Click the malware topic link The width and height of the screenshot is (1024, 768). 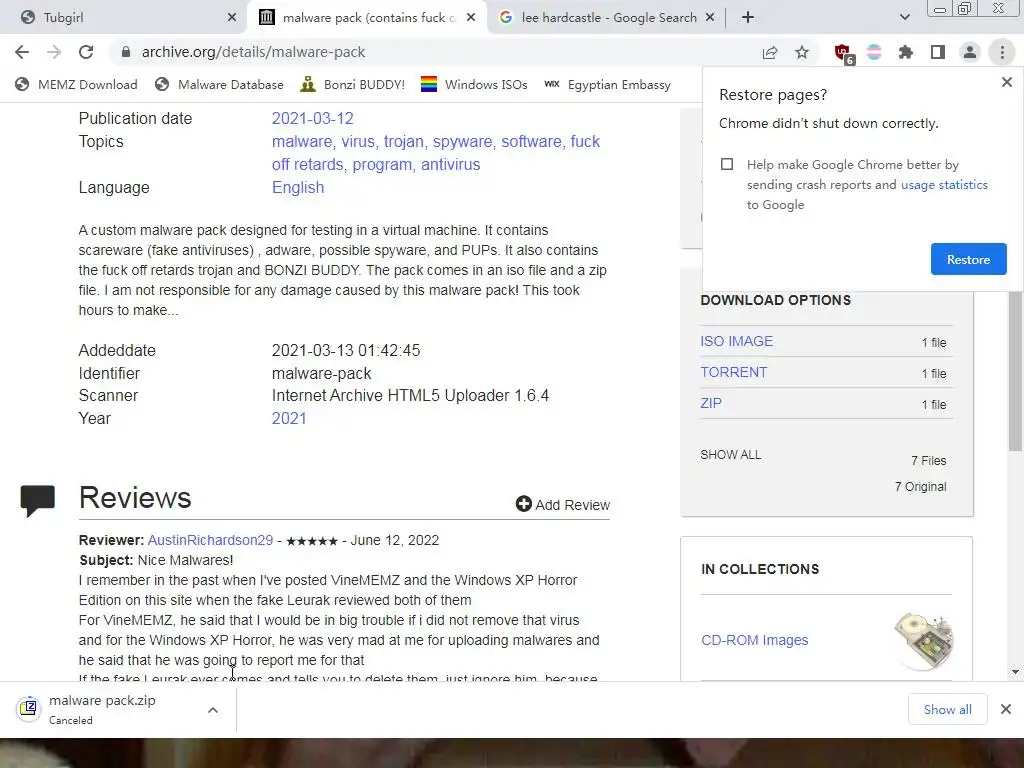point(302,141)
